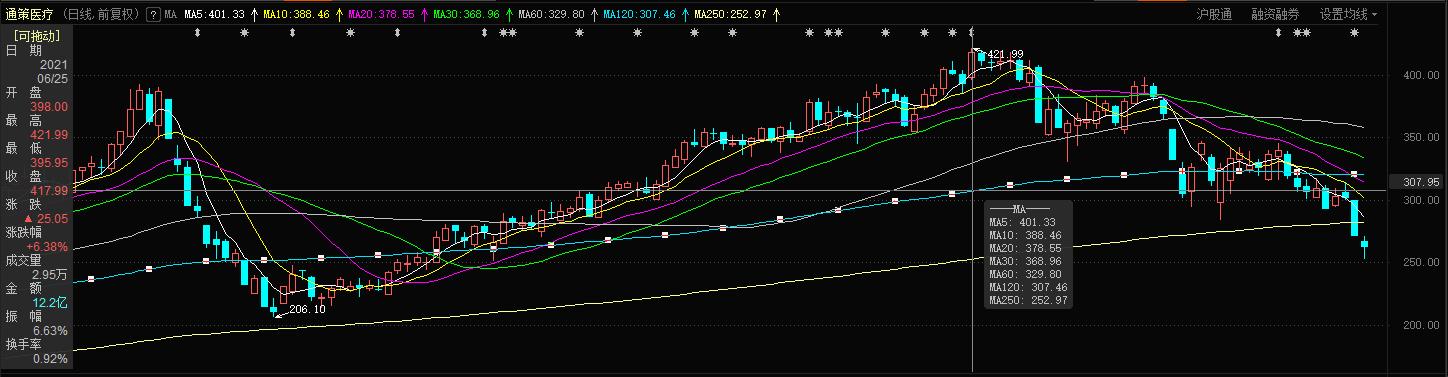This screenshot has height=377, width=1448.
Task: Click the turnover rate 0.92%
Action: coord(50,359)
